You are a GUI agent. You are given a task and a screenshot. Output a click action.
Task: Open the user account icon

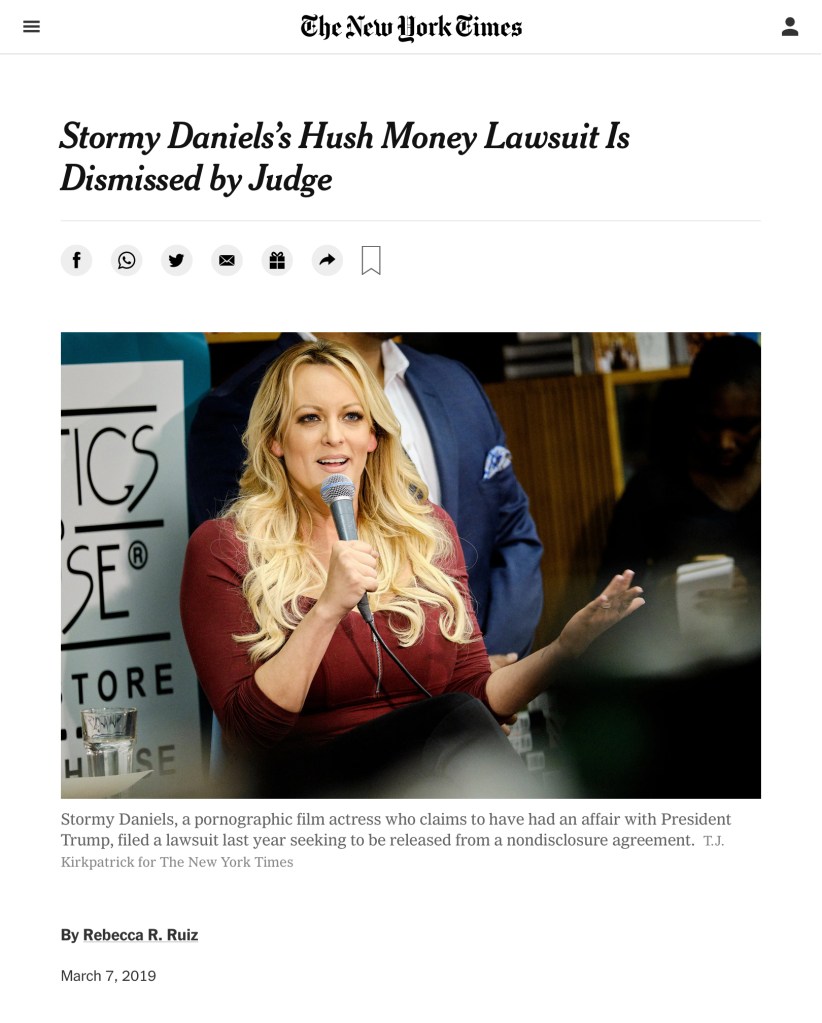(x=790, y=27)
